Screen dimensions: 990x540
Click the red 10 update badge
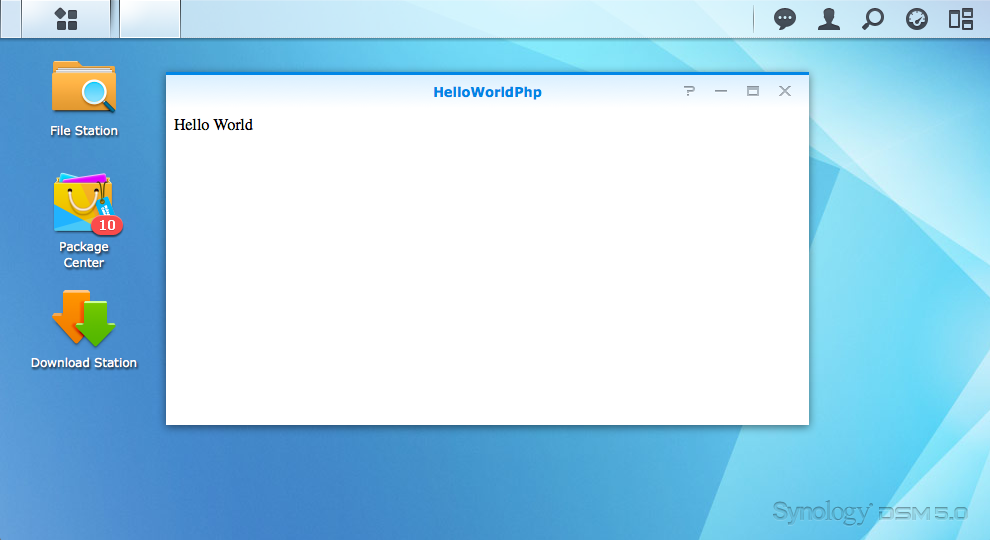(107, 225)
